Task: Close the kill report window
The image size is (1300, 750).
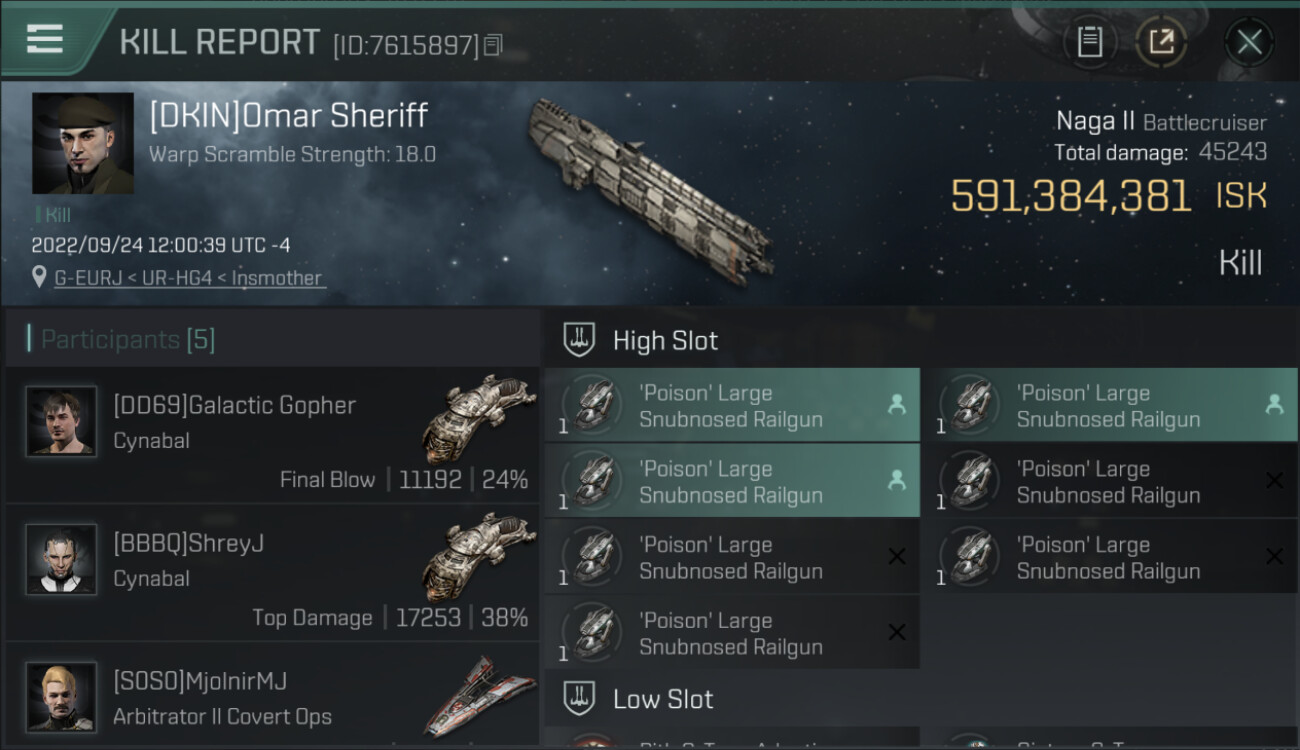Action: click(x=1249, y=42)
